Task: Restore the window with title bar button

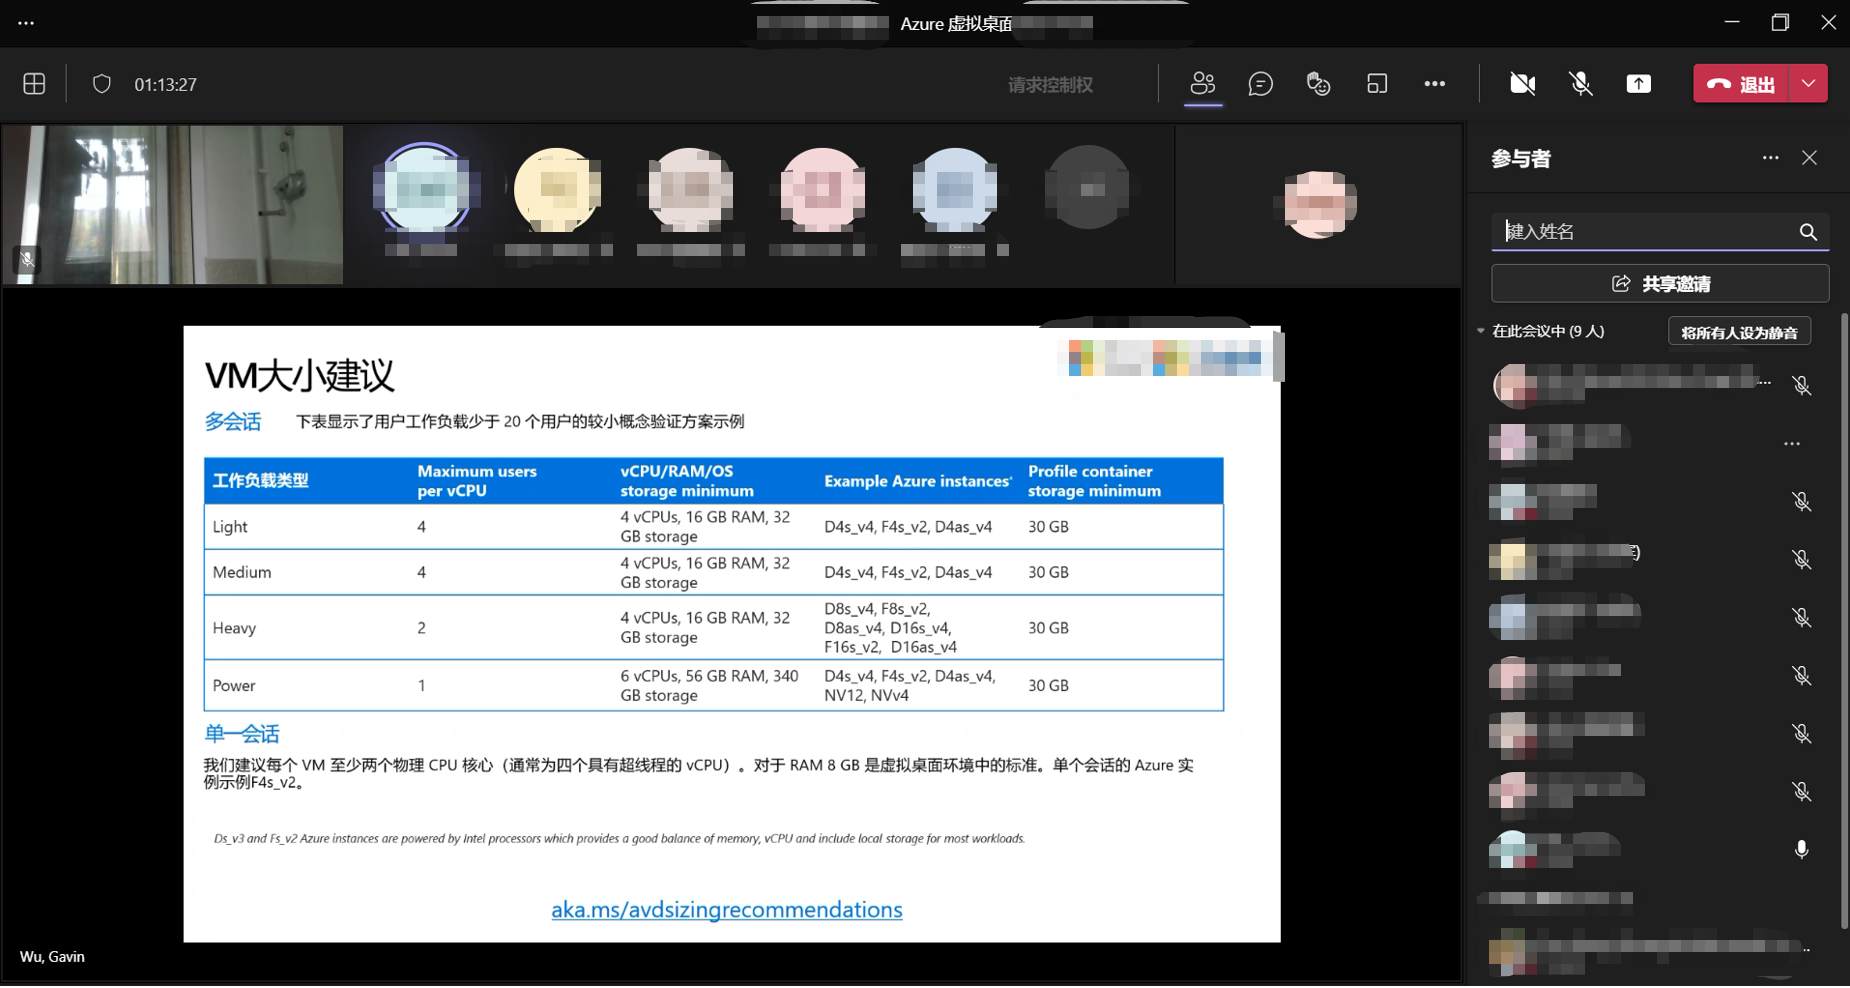Action: tap(1780, 22)
